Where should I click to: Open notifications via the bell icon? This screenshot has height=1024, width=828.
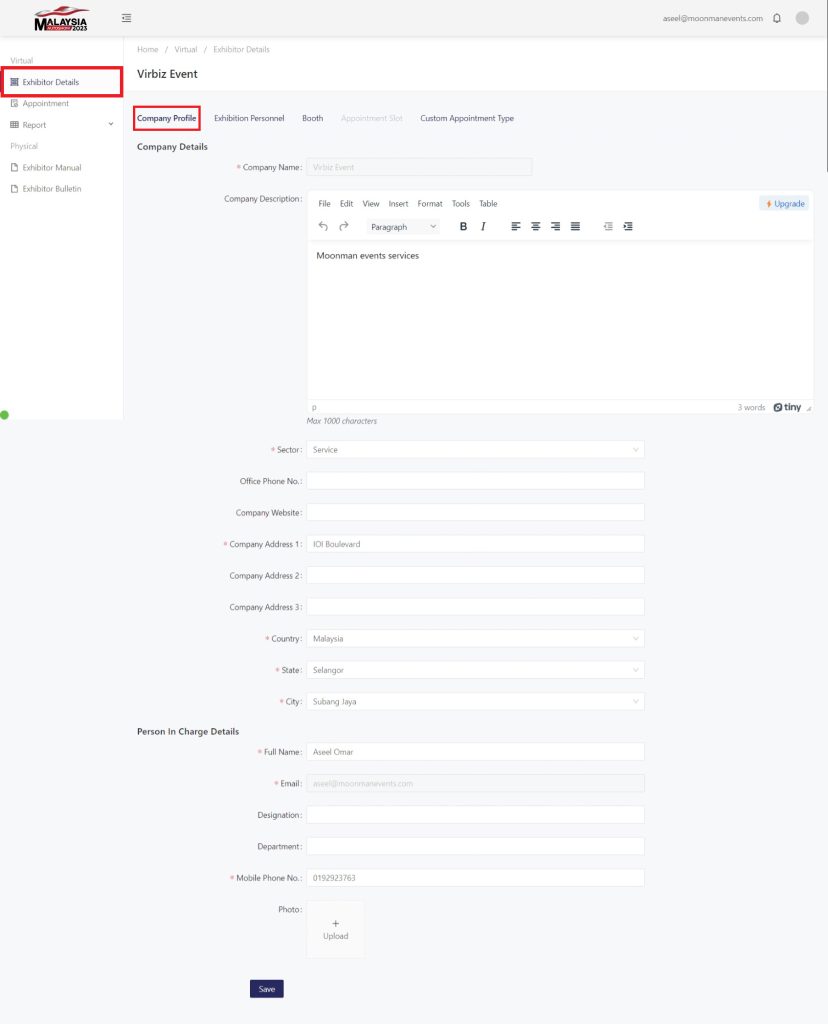click(777, 18)
